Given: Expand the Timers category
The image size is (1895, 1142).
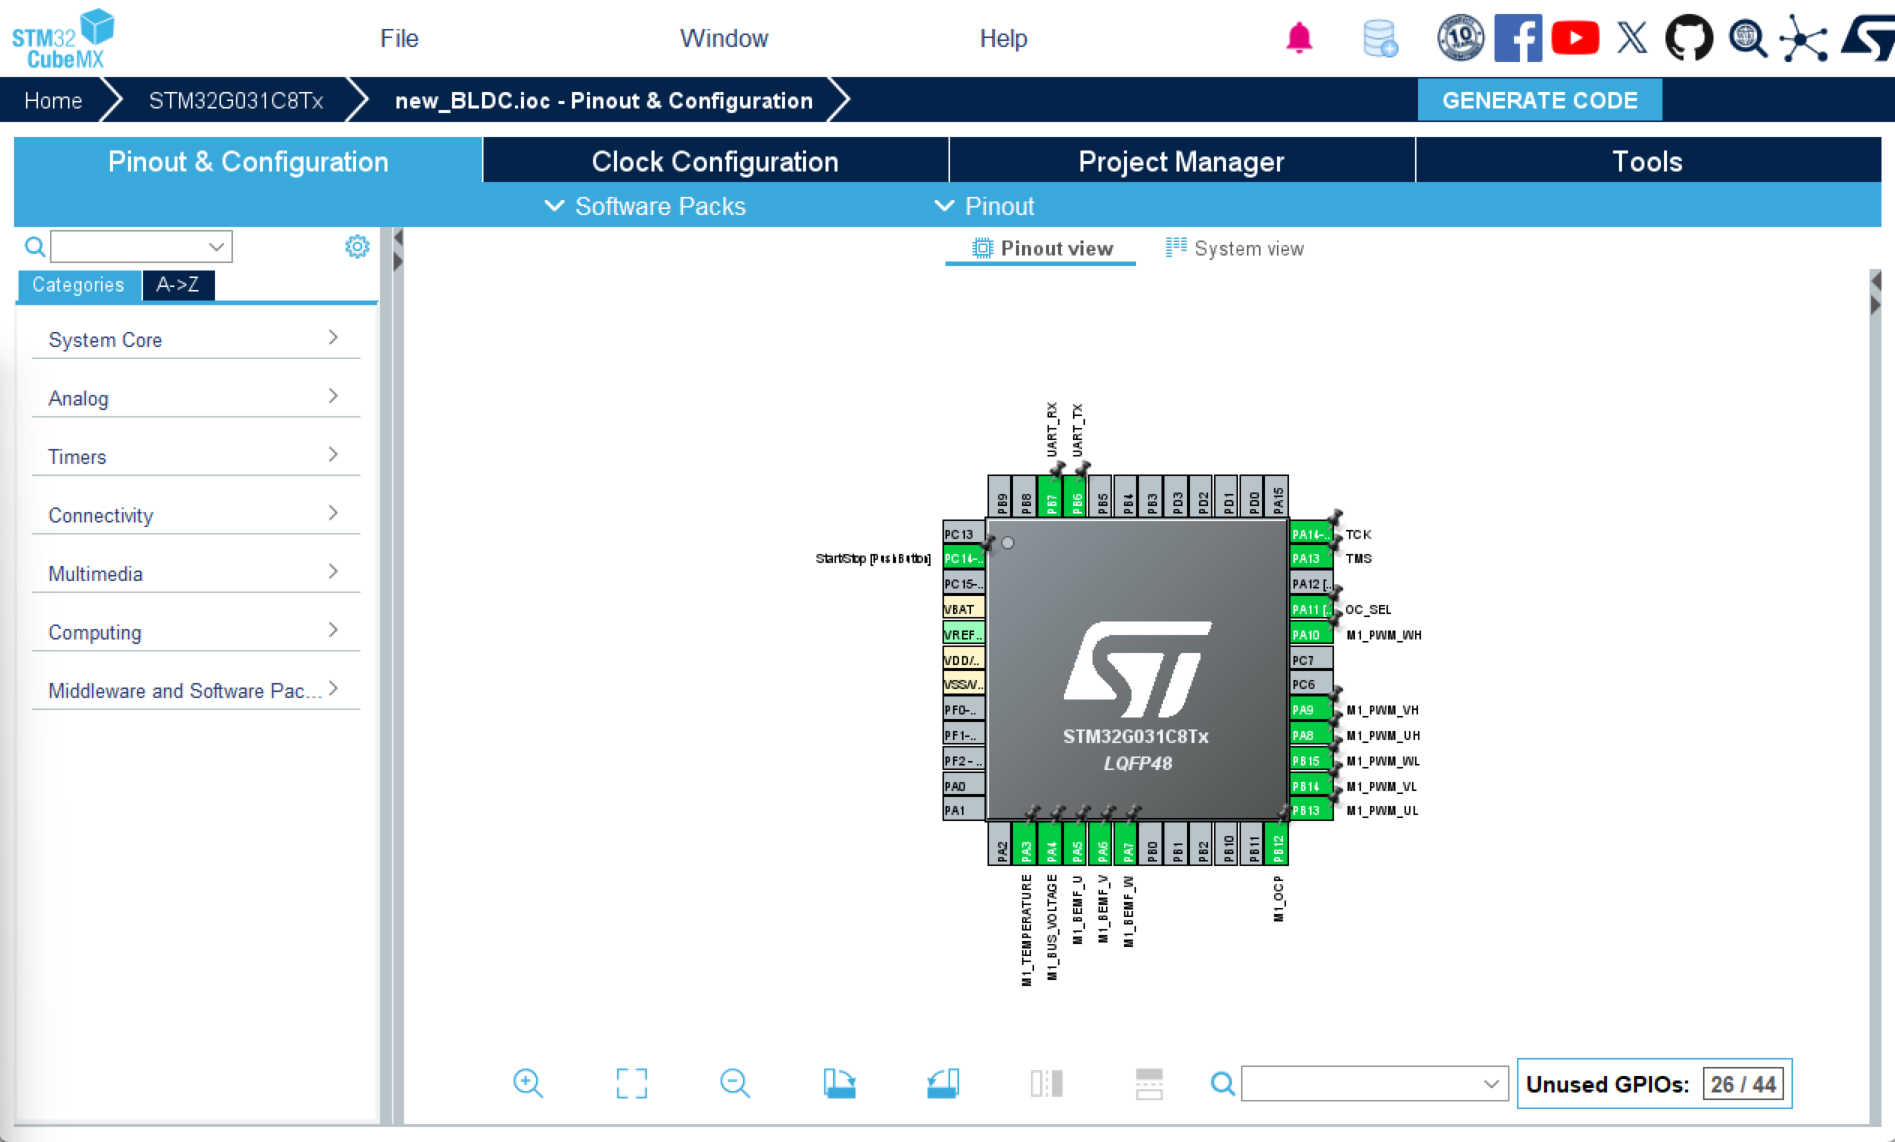Looking at the screenshot, I should [x=195, y=456].
